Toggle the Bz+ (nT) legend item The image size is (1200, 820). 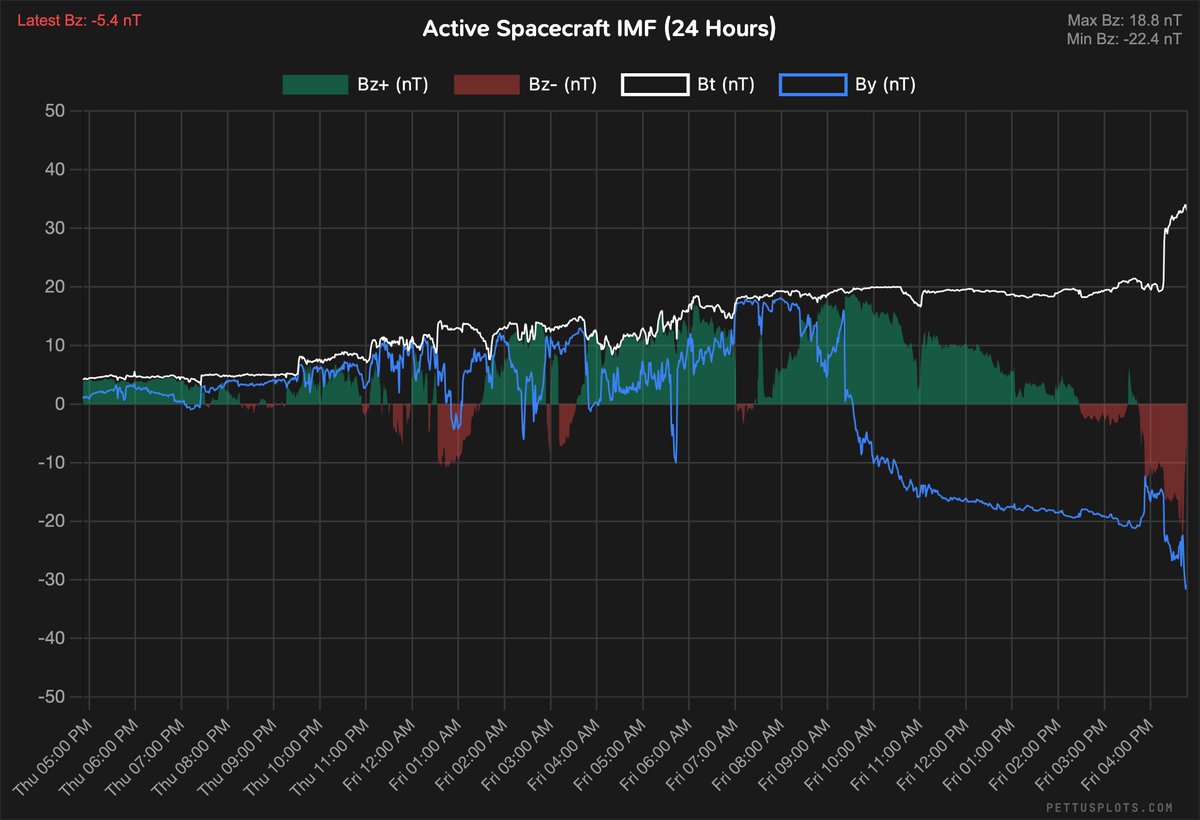point(355,85)
